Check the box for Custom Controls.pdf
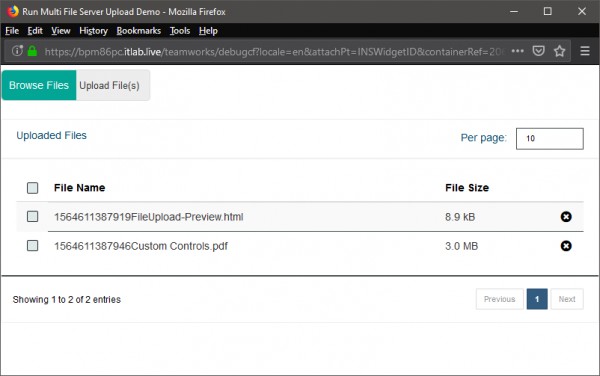Screen dimensions: 600x376 click(x=33, y=245)
